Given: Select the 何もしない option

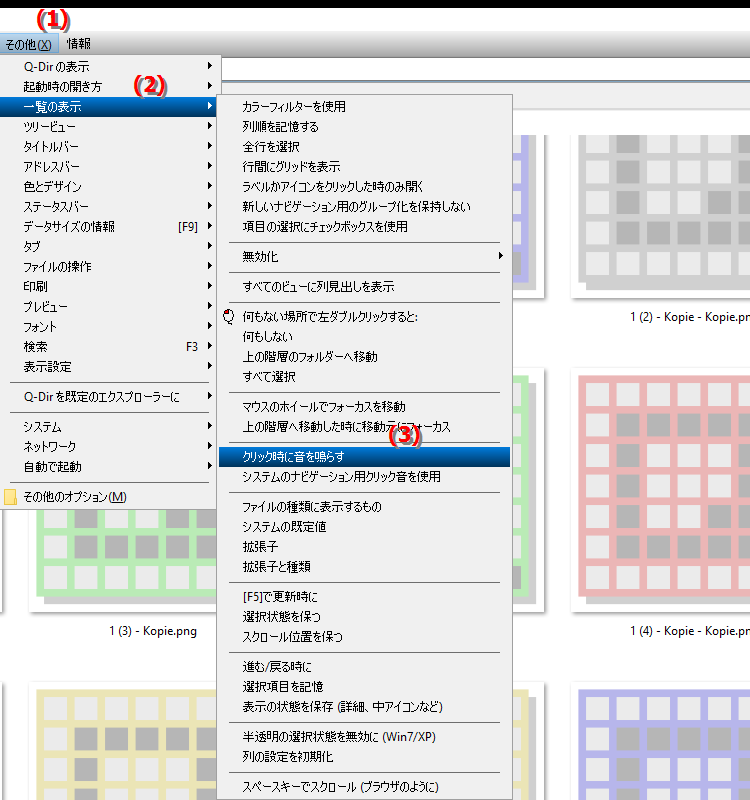Looking at the screenshot, I should coord(364,336).
